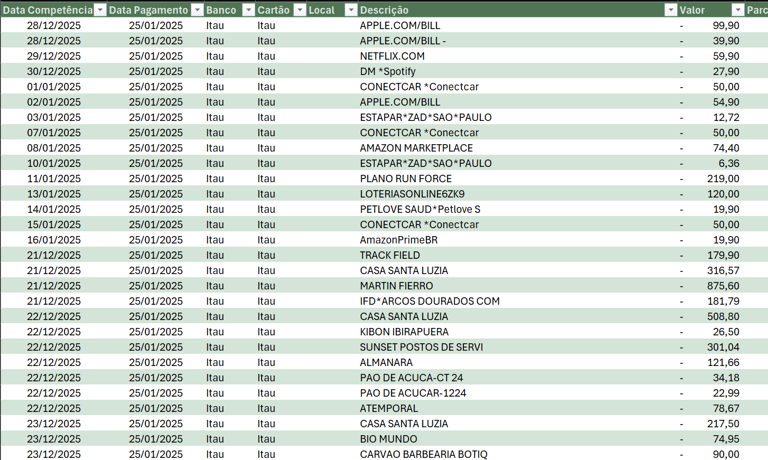Select the value 181,79
The width and height of the screenshot is (768, 460).
(x=723, y=301)
